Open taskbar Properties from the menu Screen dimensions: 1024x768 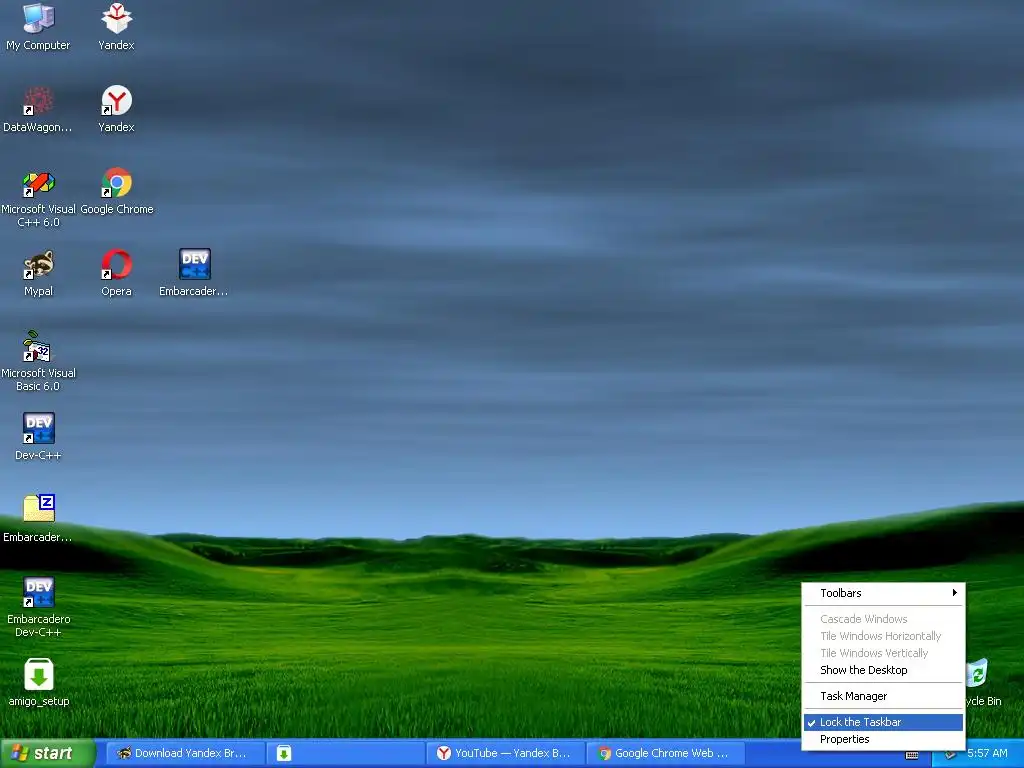pyautogui.click(x=883, y=739)
